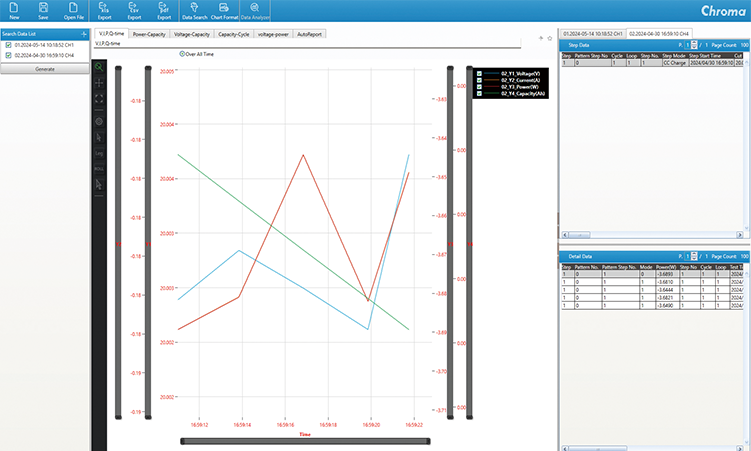Toggle the Log scale chart button

click(100, 154)
